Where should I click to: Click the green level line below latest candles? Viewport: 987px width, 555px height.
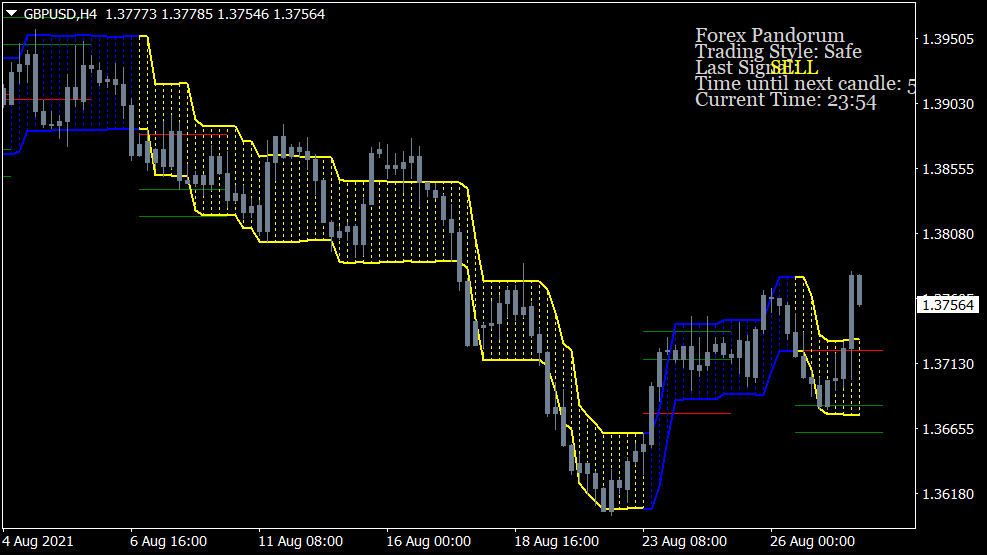click(x=838, y=433)
